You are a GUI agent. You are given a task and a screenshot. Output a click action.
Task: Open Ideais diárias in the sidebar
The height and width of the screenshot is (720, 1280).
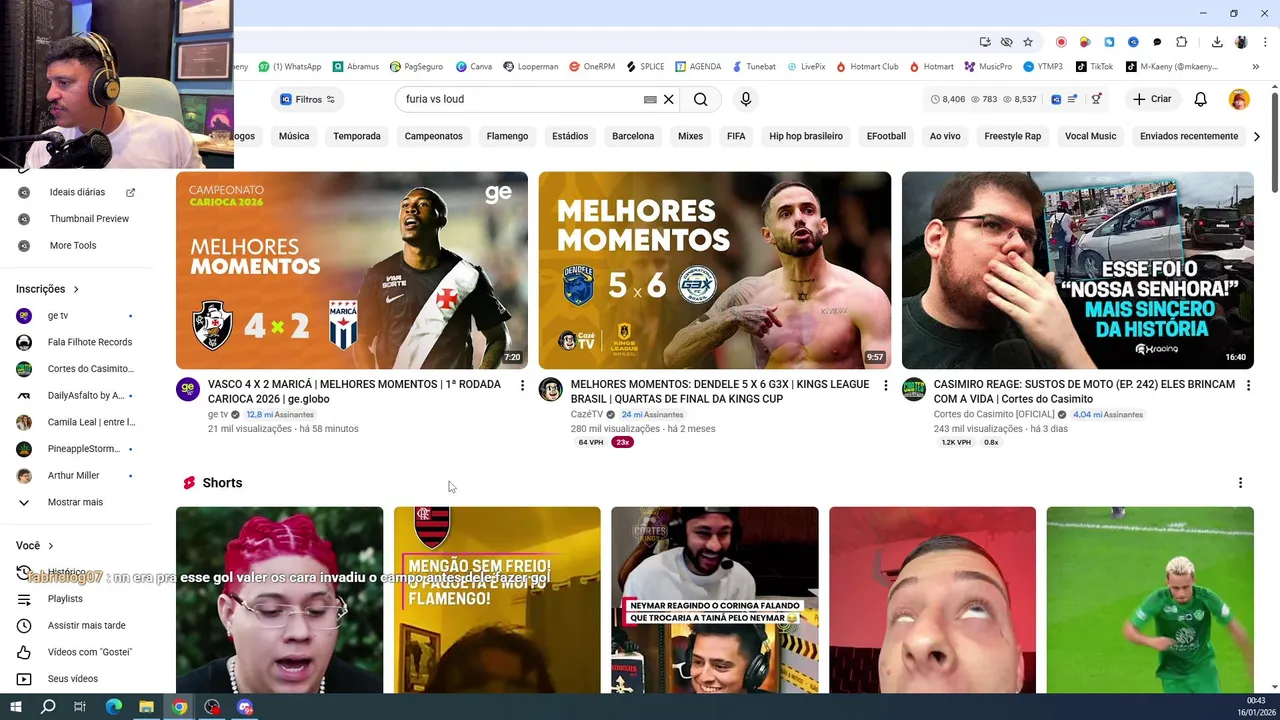point(75,192)
